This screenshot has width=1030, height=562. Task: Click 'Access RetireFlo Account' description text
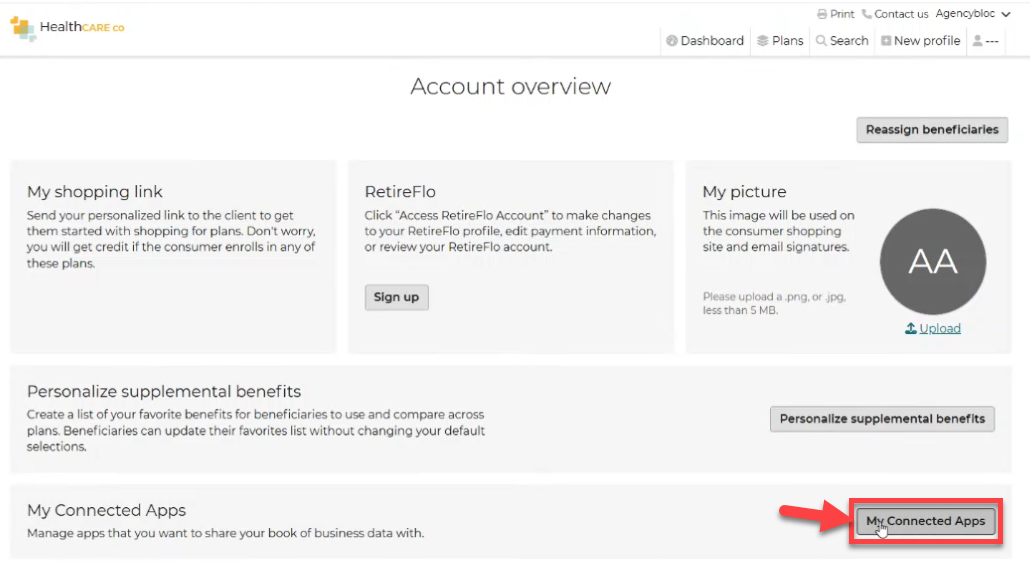coord(510,231)
